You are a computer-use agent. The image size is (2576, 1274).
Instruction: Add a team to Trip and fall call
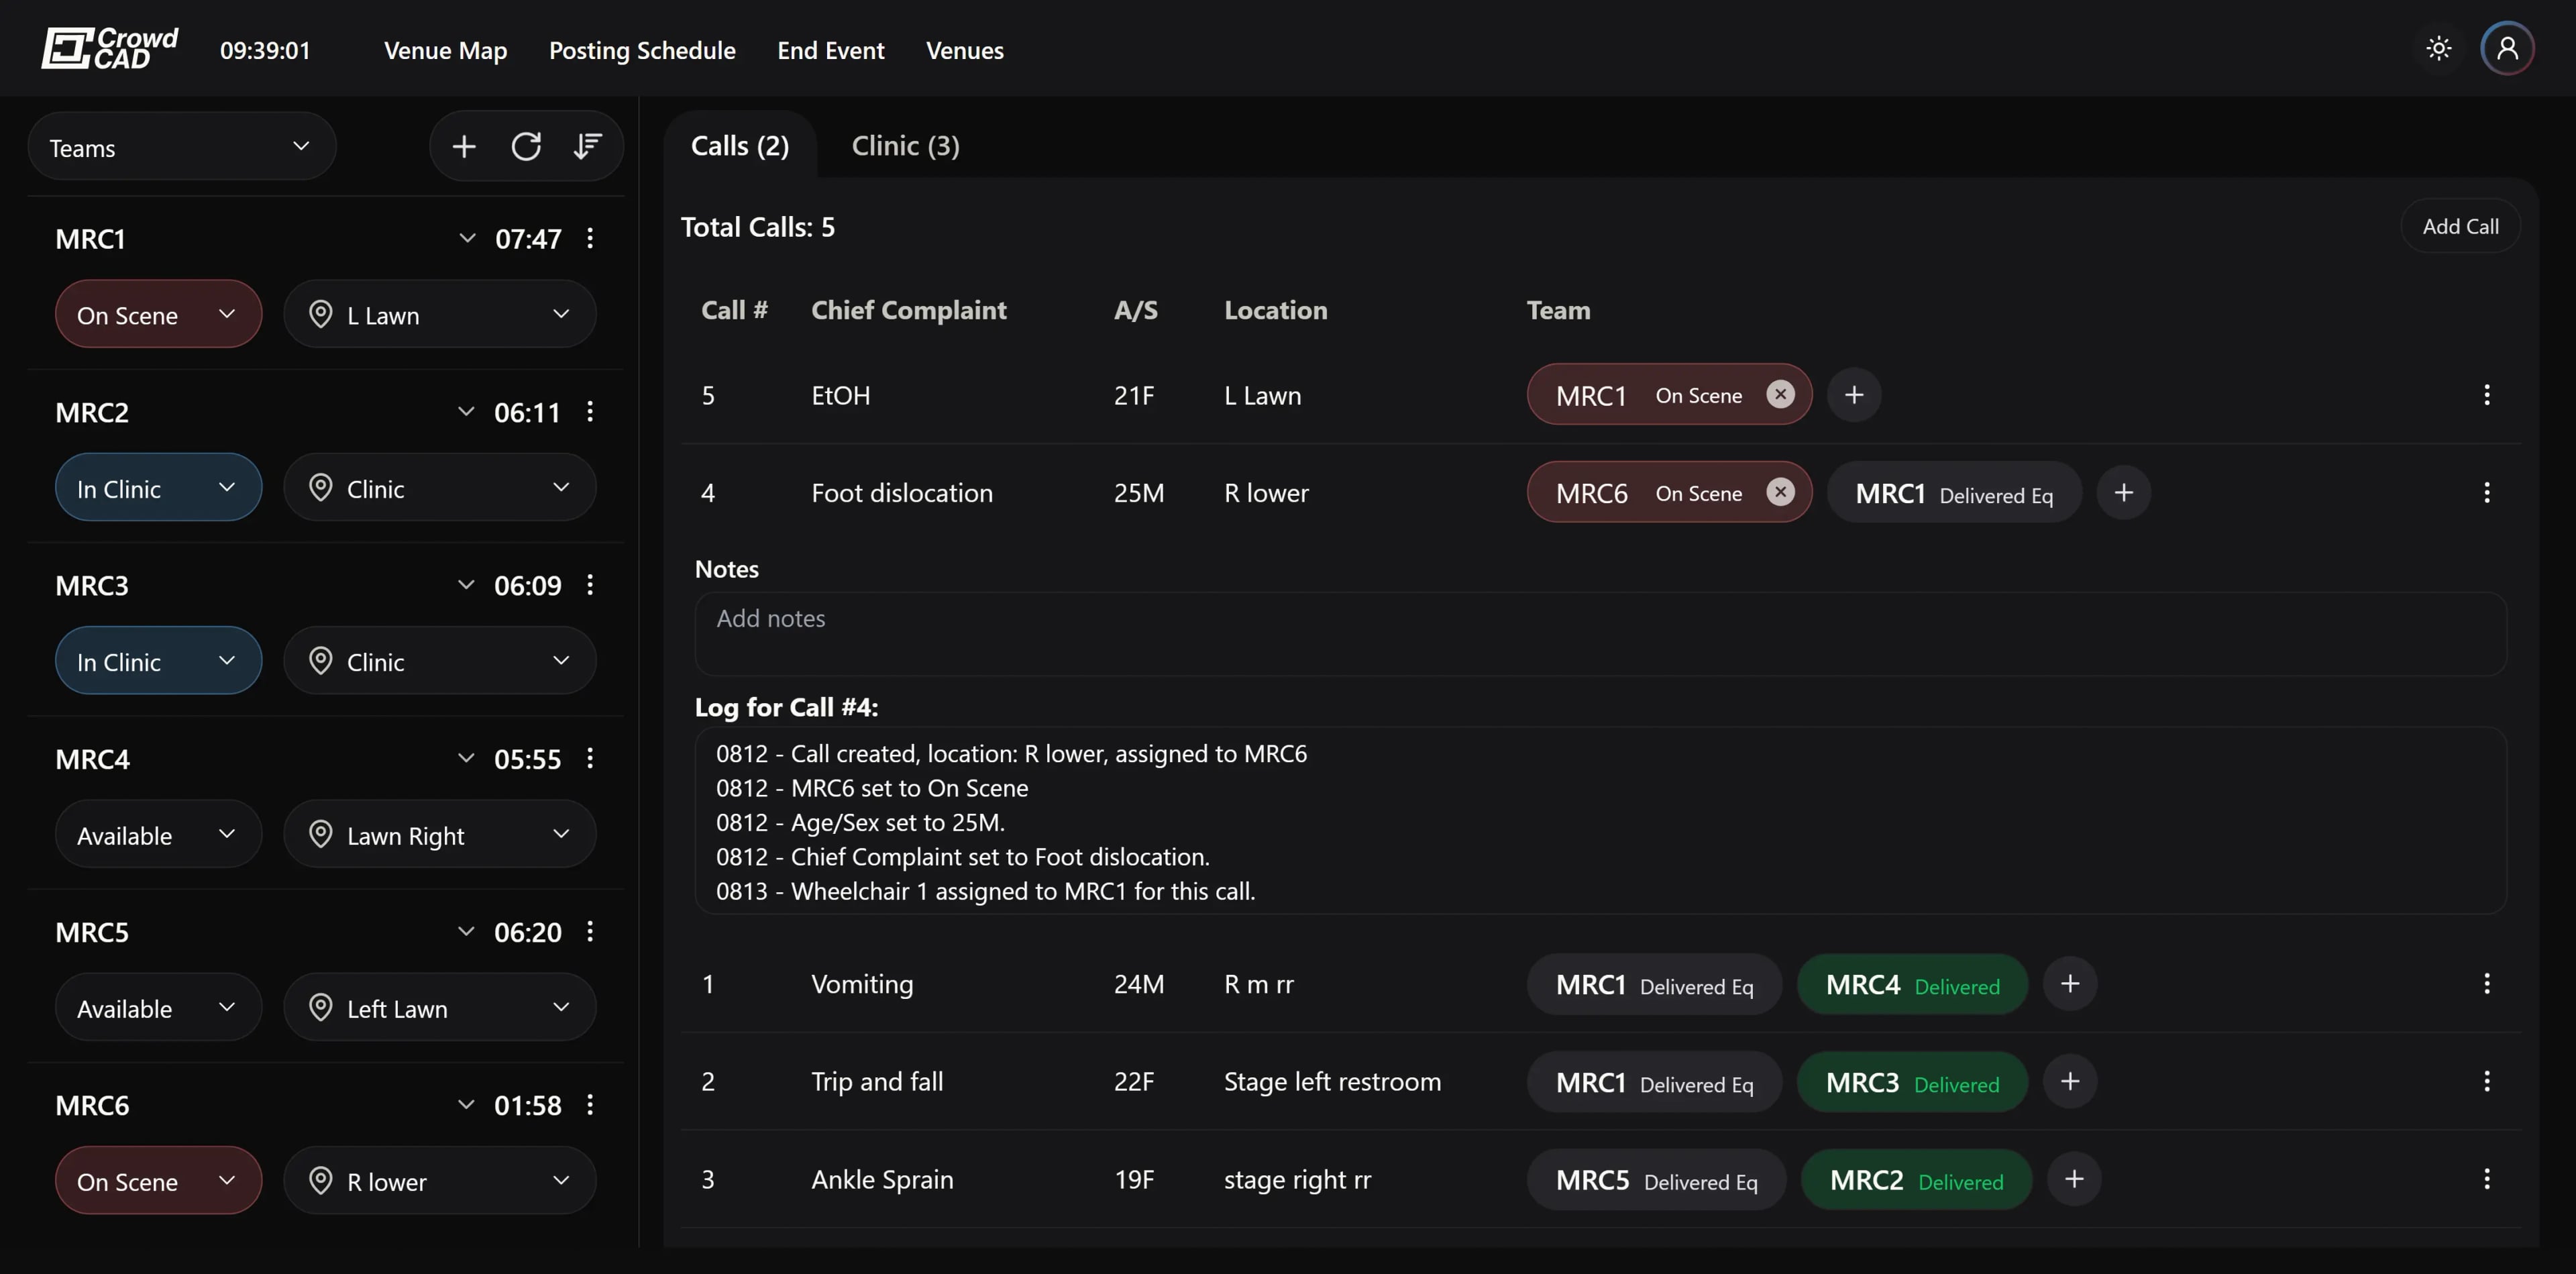tap(2070, 1081)
